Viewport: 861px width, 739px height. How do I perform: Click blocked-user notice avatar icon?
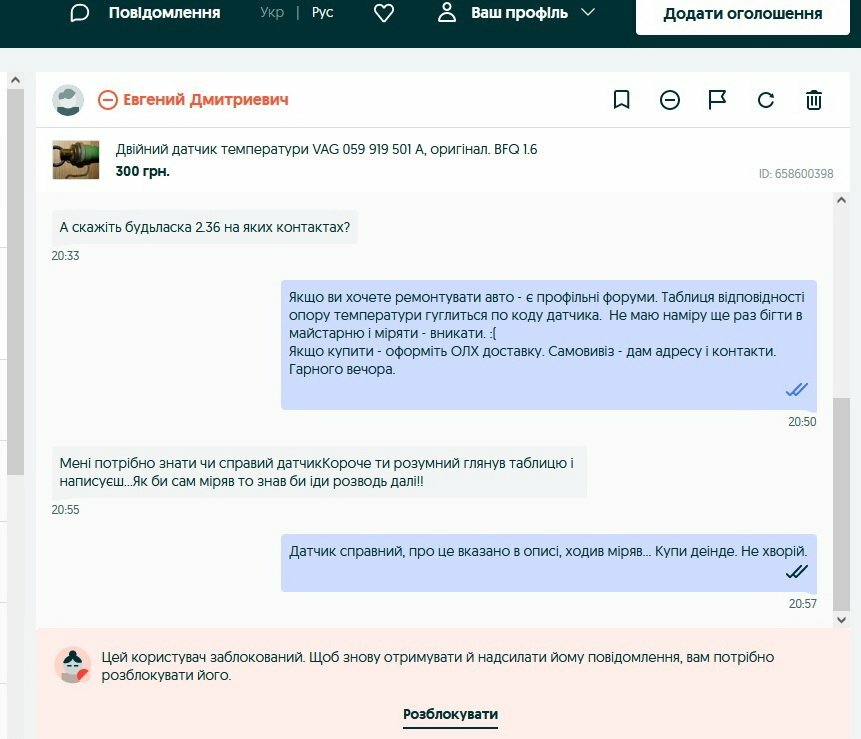(72, 665)
